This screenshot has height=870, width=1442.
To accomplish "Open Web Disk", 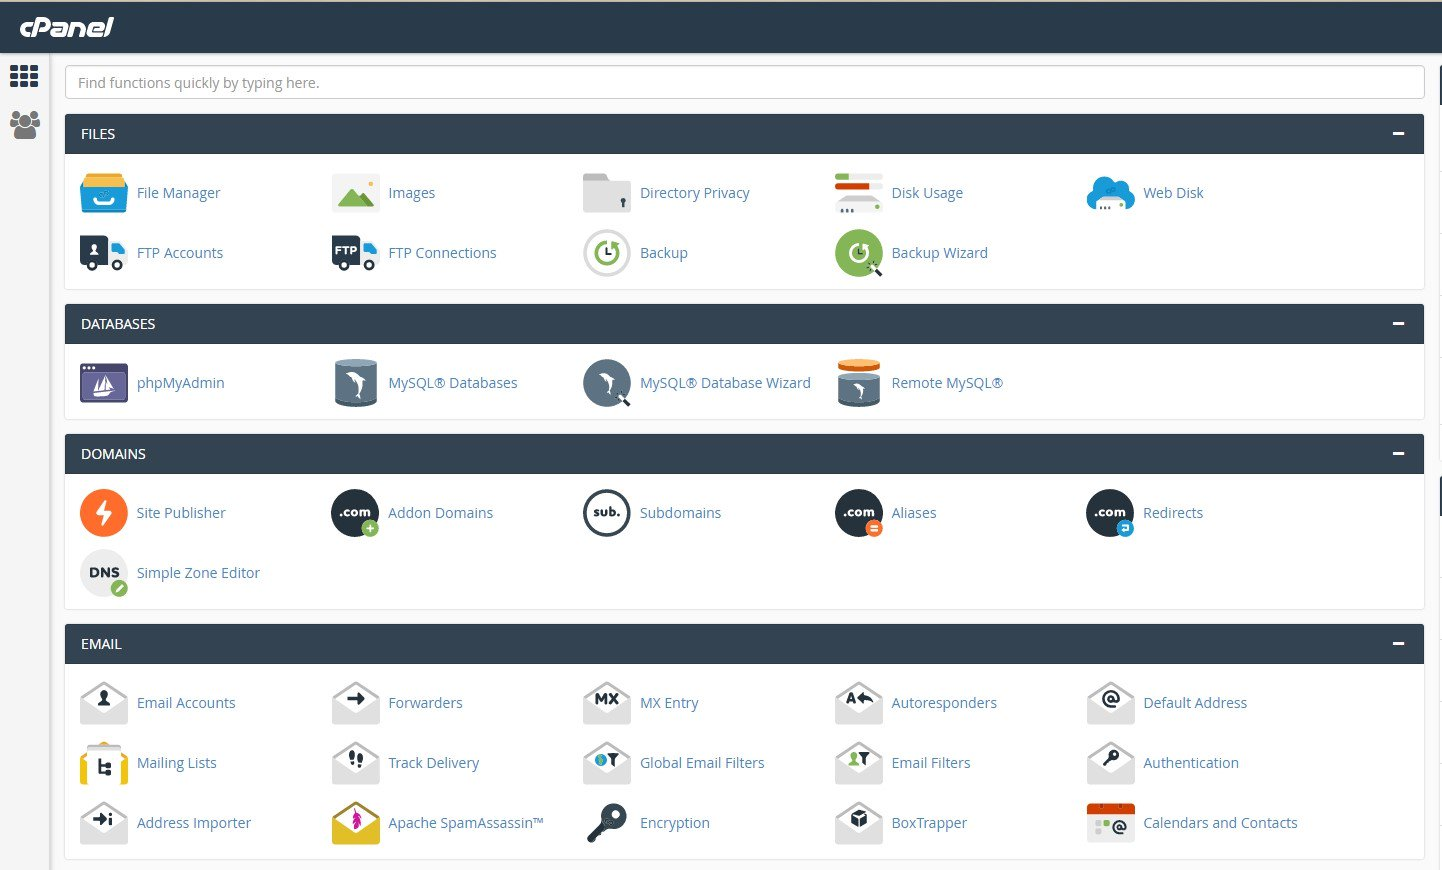I will [1173, 192].
